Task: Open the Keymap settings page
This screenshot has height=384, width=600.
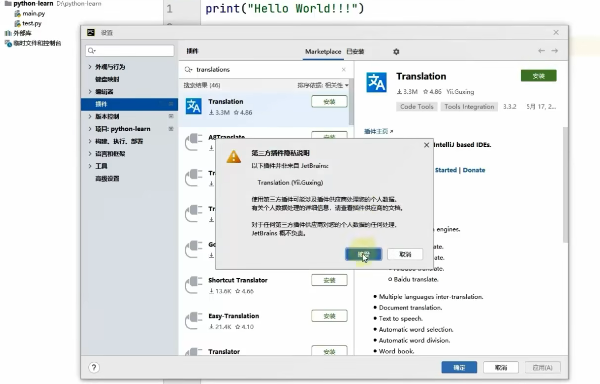Action: click(107, 79)
